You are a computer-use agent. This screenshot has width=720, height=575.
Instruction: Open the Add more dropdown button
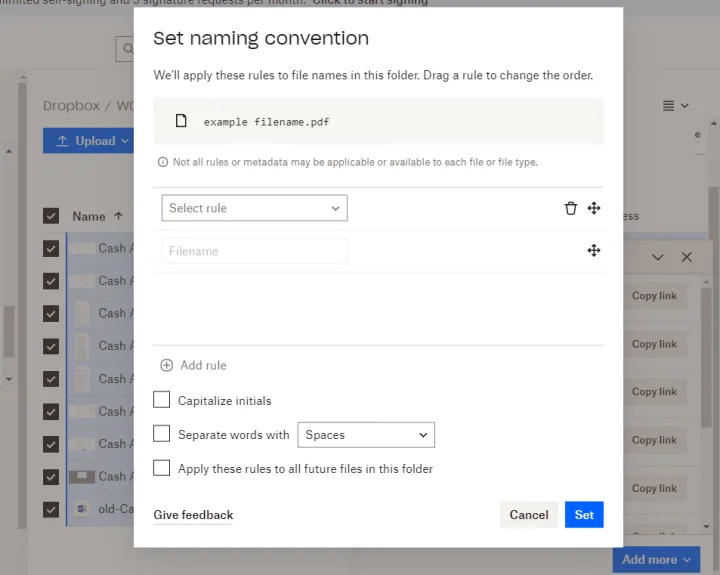657,560
